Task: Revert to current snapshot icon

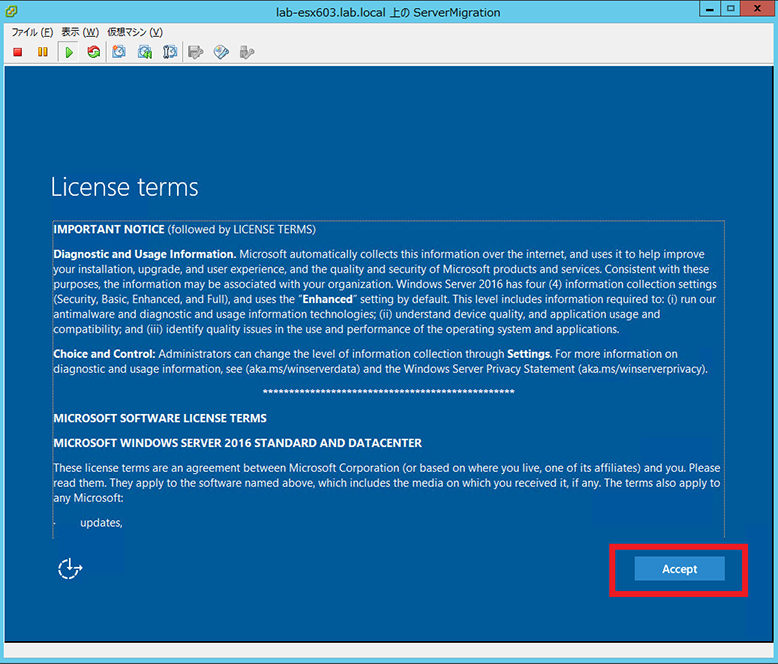Action: point(145,52)
